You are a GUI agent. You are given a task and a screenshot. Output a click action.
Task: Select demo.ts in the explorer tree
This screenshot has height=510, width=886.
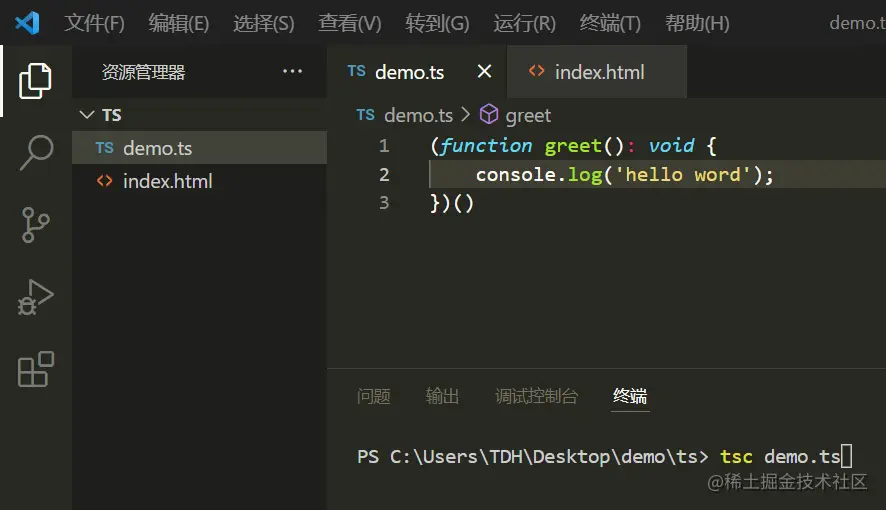point(199,148)
